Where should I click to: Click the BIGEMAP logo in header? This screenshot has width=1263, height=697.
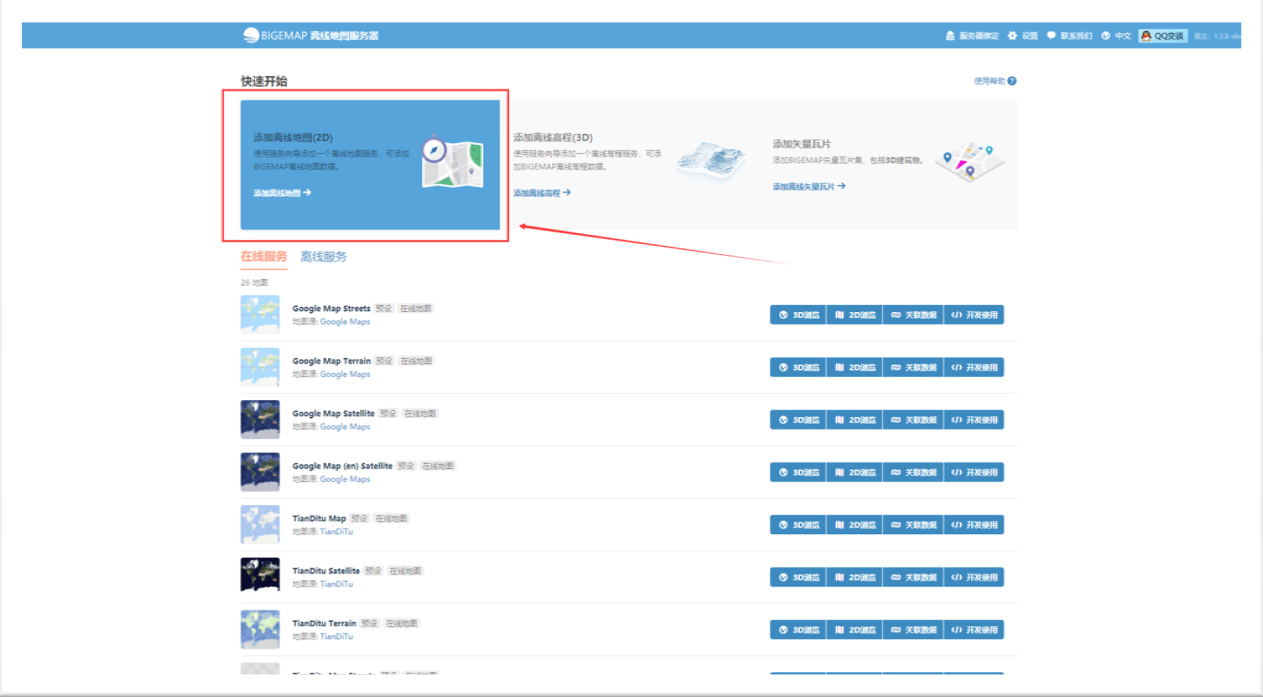point(310,36)
